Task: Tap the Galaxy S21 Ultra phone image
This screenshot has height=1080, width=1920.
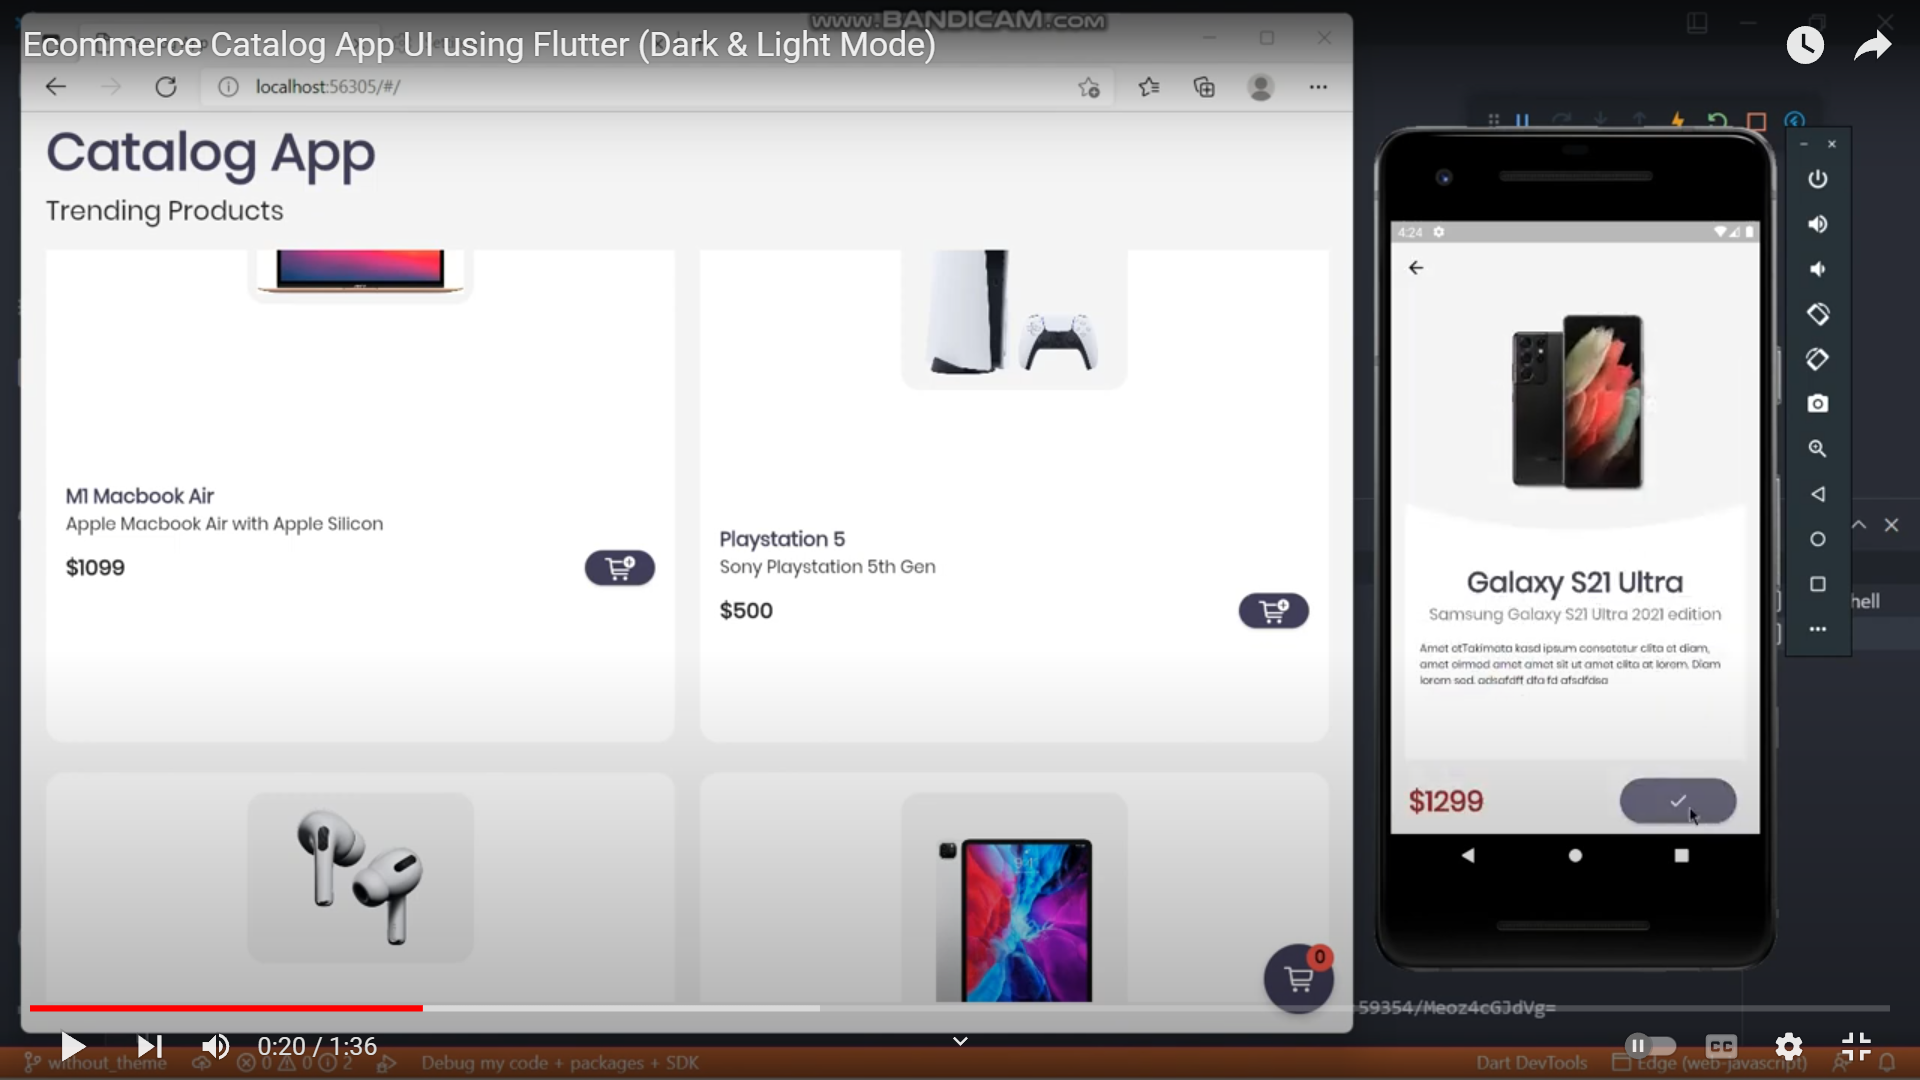Action: [x=1577, y=402]
